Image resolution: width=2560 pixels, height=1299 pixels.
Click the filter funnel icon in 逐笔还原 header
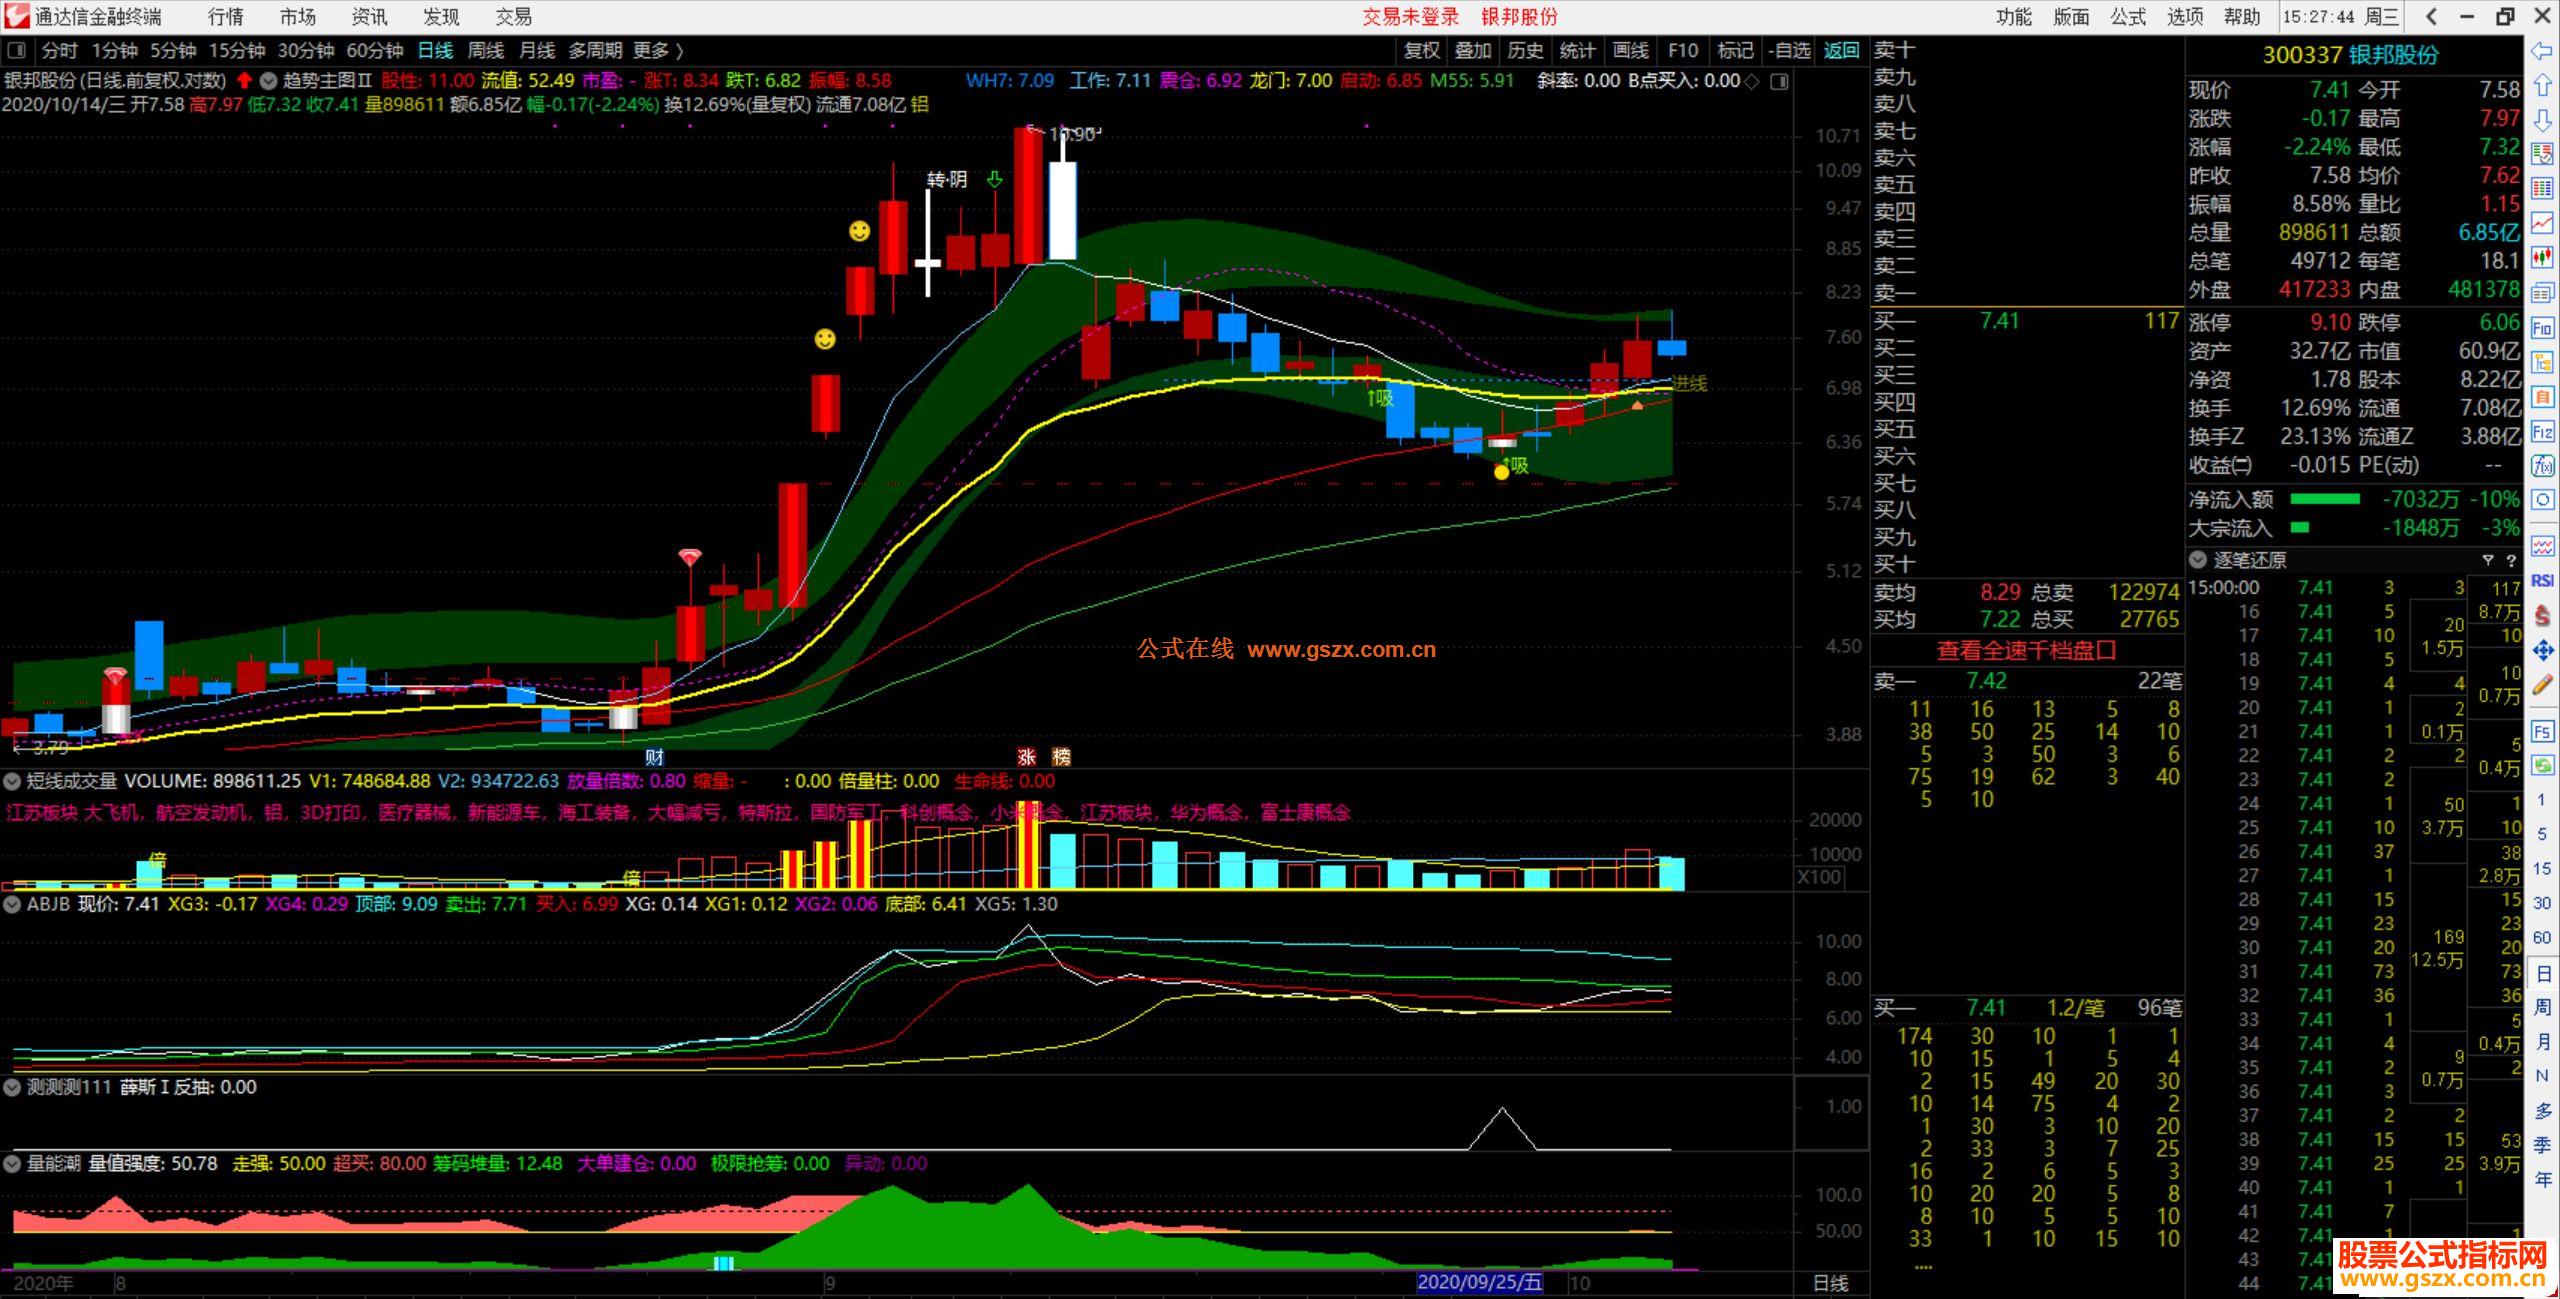2487,560
